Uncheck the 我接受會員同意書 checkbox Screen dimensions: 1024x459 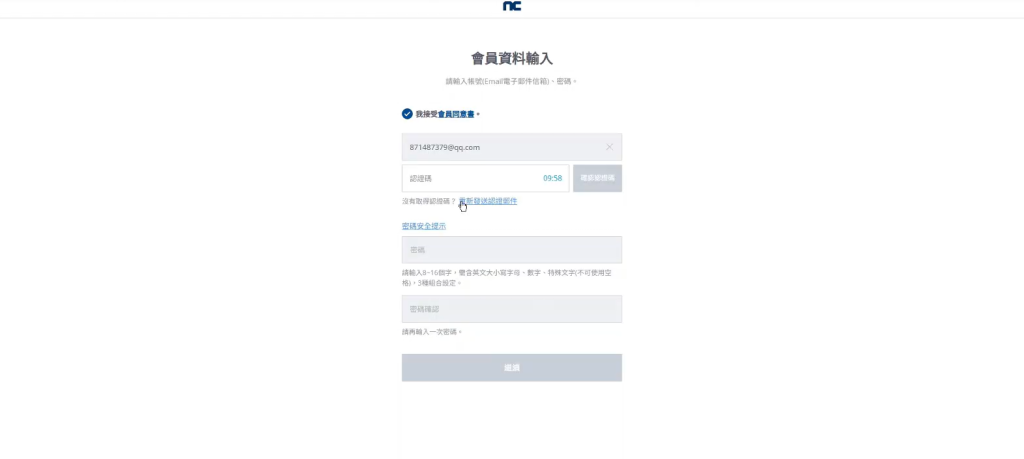(x=407, y=114)
